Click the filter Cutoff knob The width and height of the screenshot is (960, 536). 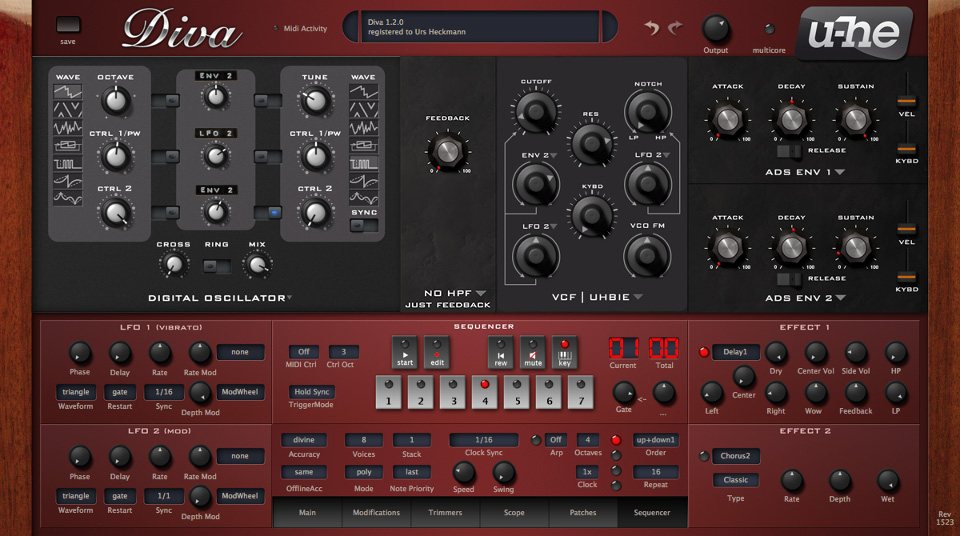click(x=536, y=111)
